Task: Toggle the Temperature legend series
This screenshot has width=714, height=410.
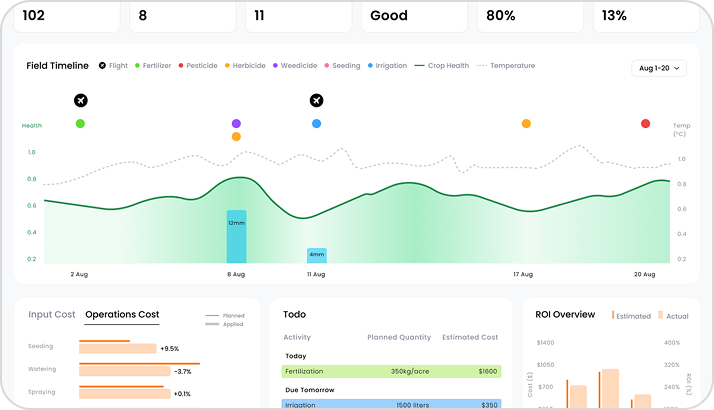Action: coord(505,66)
